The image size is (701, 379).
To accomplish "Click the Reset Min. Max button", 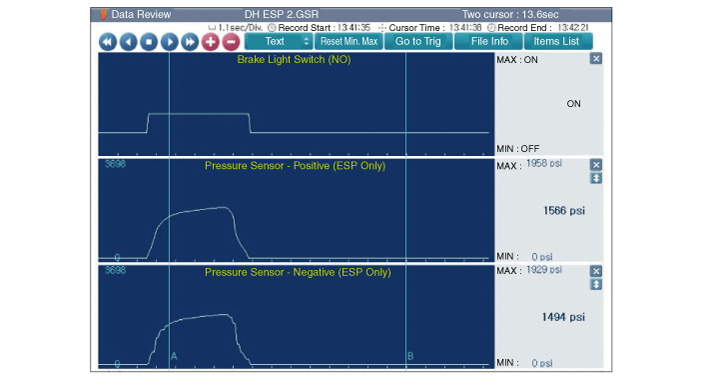I will 349,42.
